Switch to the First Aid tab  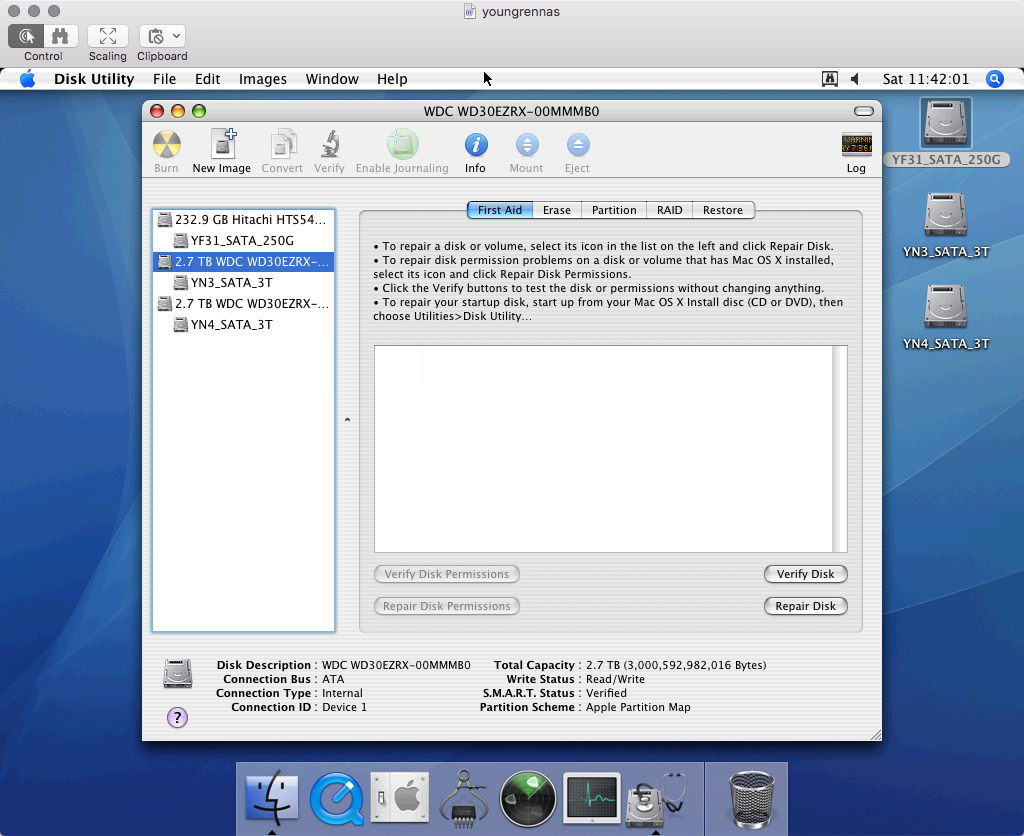click(500, 210)
